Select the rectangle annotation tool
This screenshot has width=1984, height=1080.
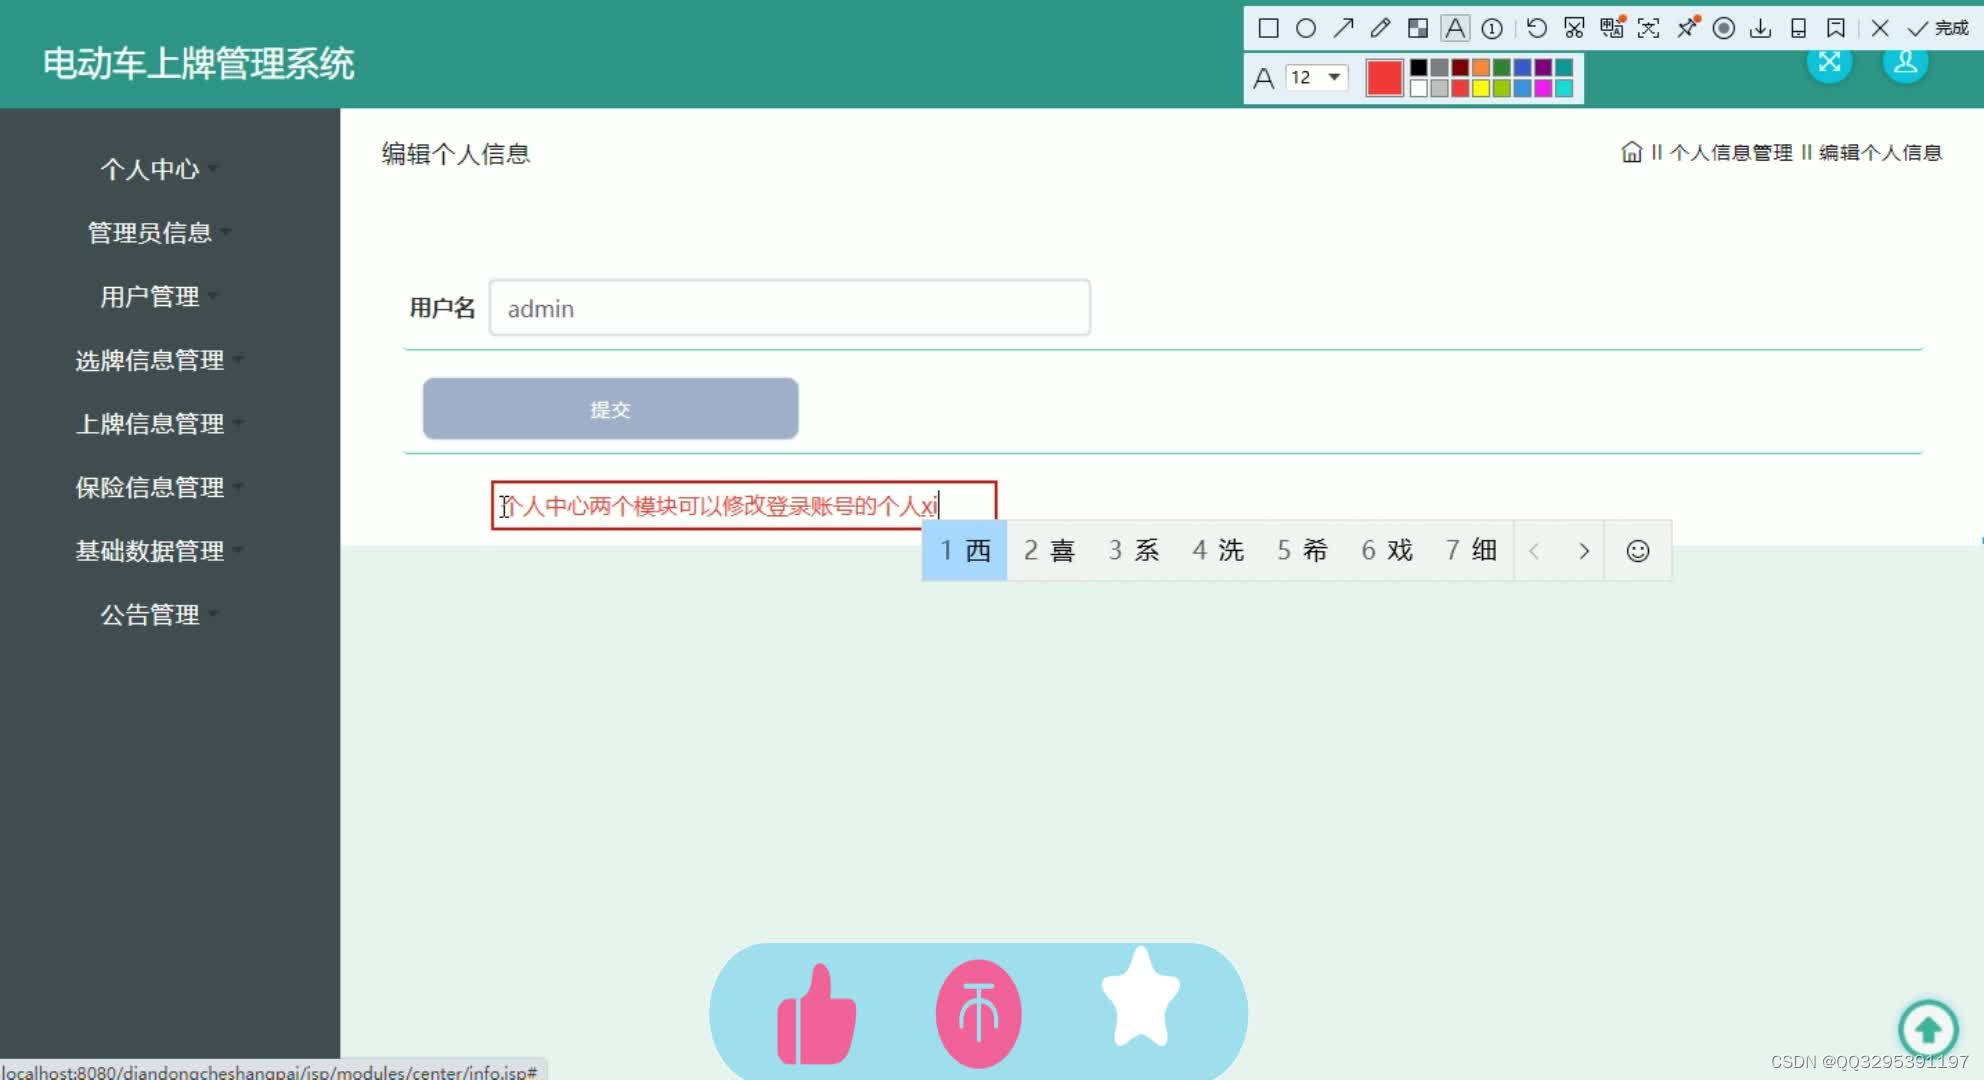1268,28
